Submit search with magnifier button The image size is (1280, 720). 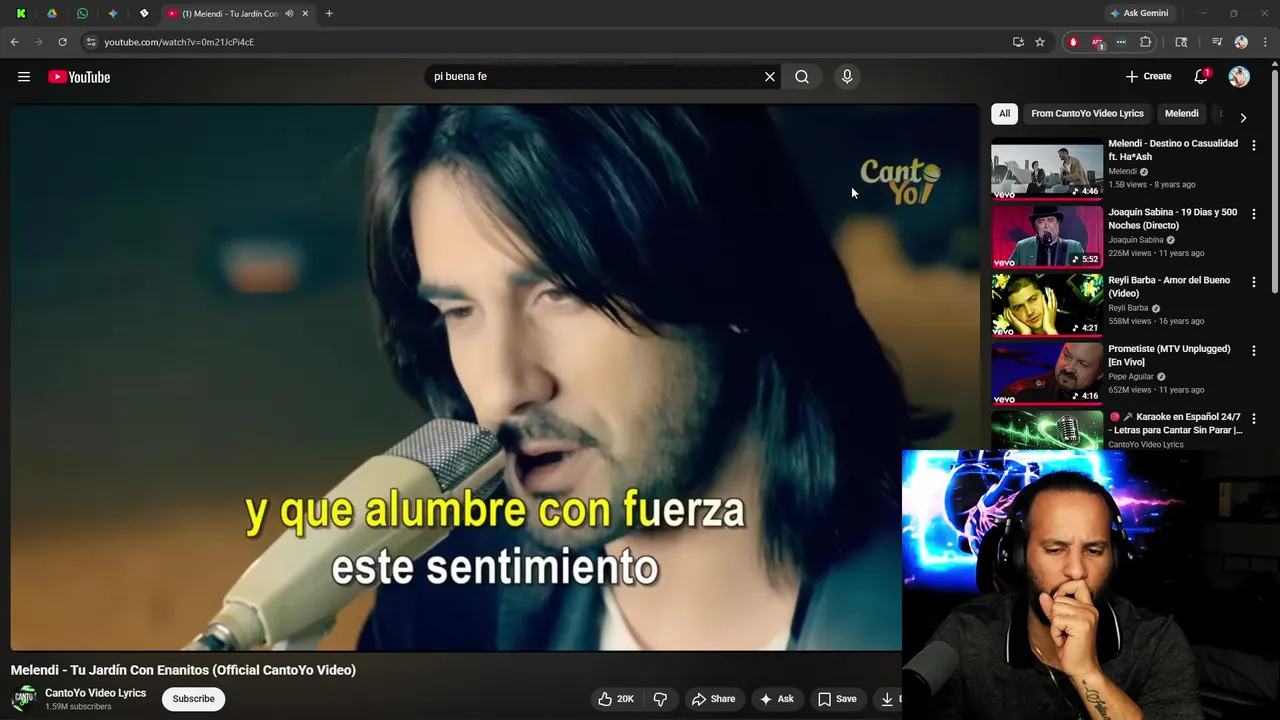(802, 77)
